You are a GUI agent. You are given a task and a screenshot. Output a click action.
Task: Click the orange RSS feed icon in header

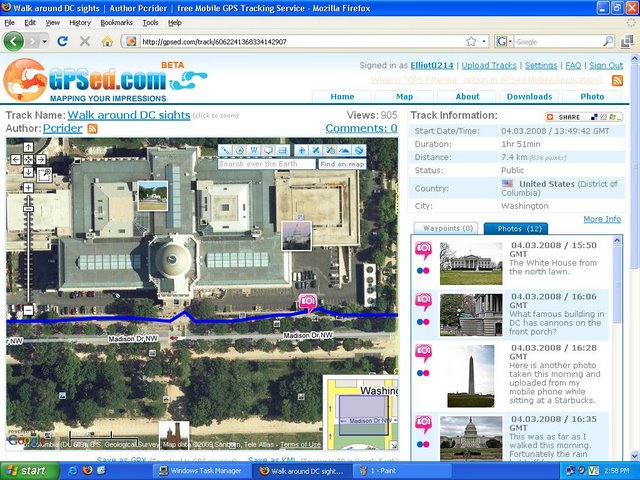coord(617,80)
